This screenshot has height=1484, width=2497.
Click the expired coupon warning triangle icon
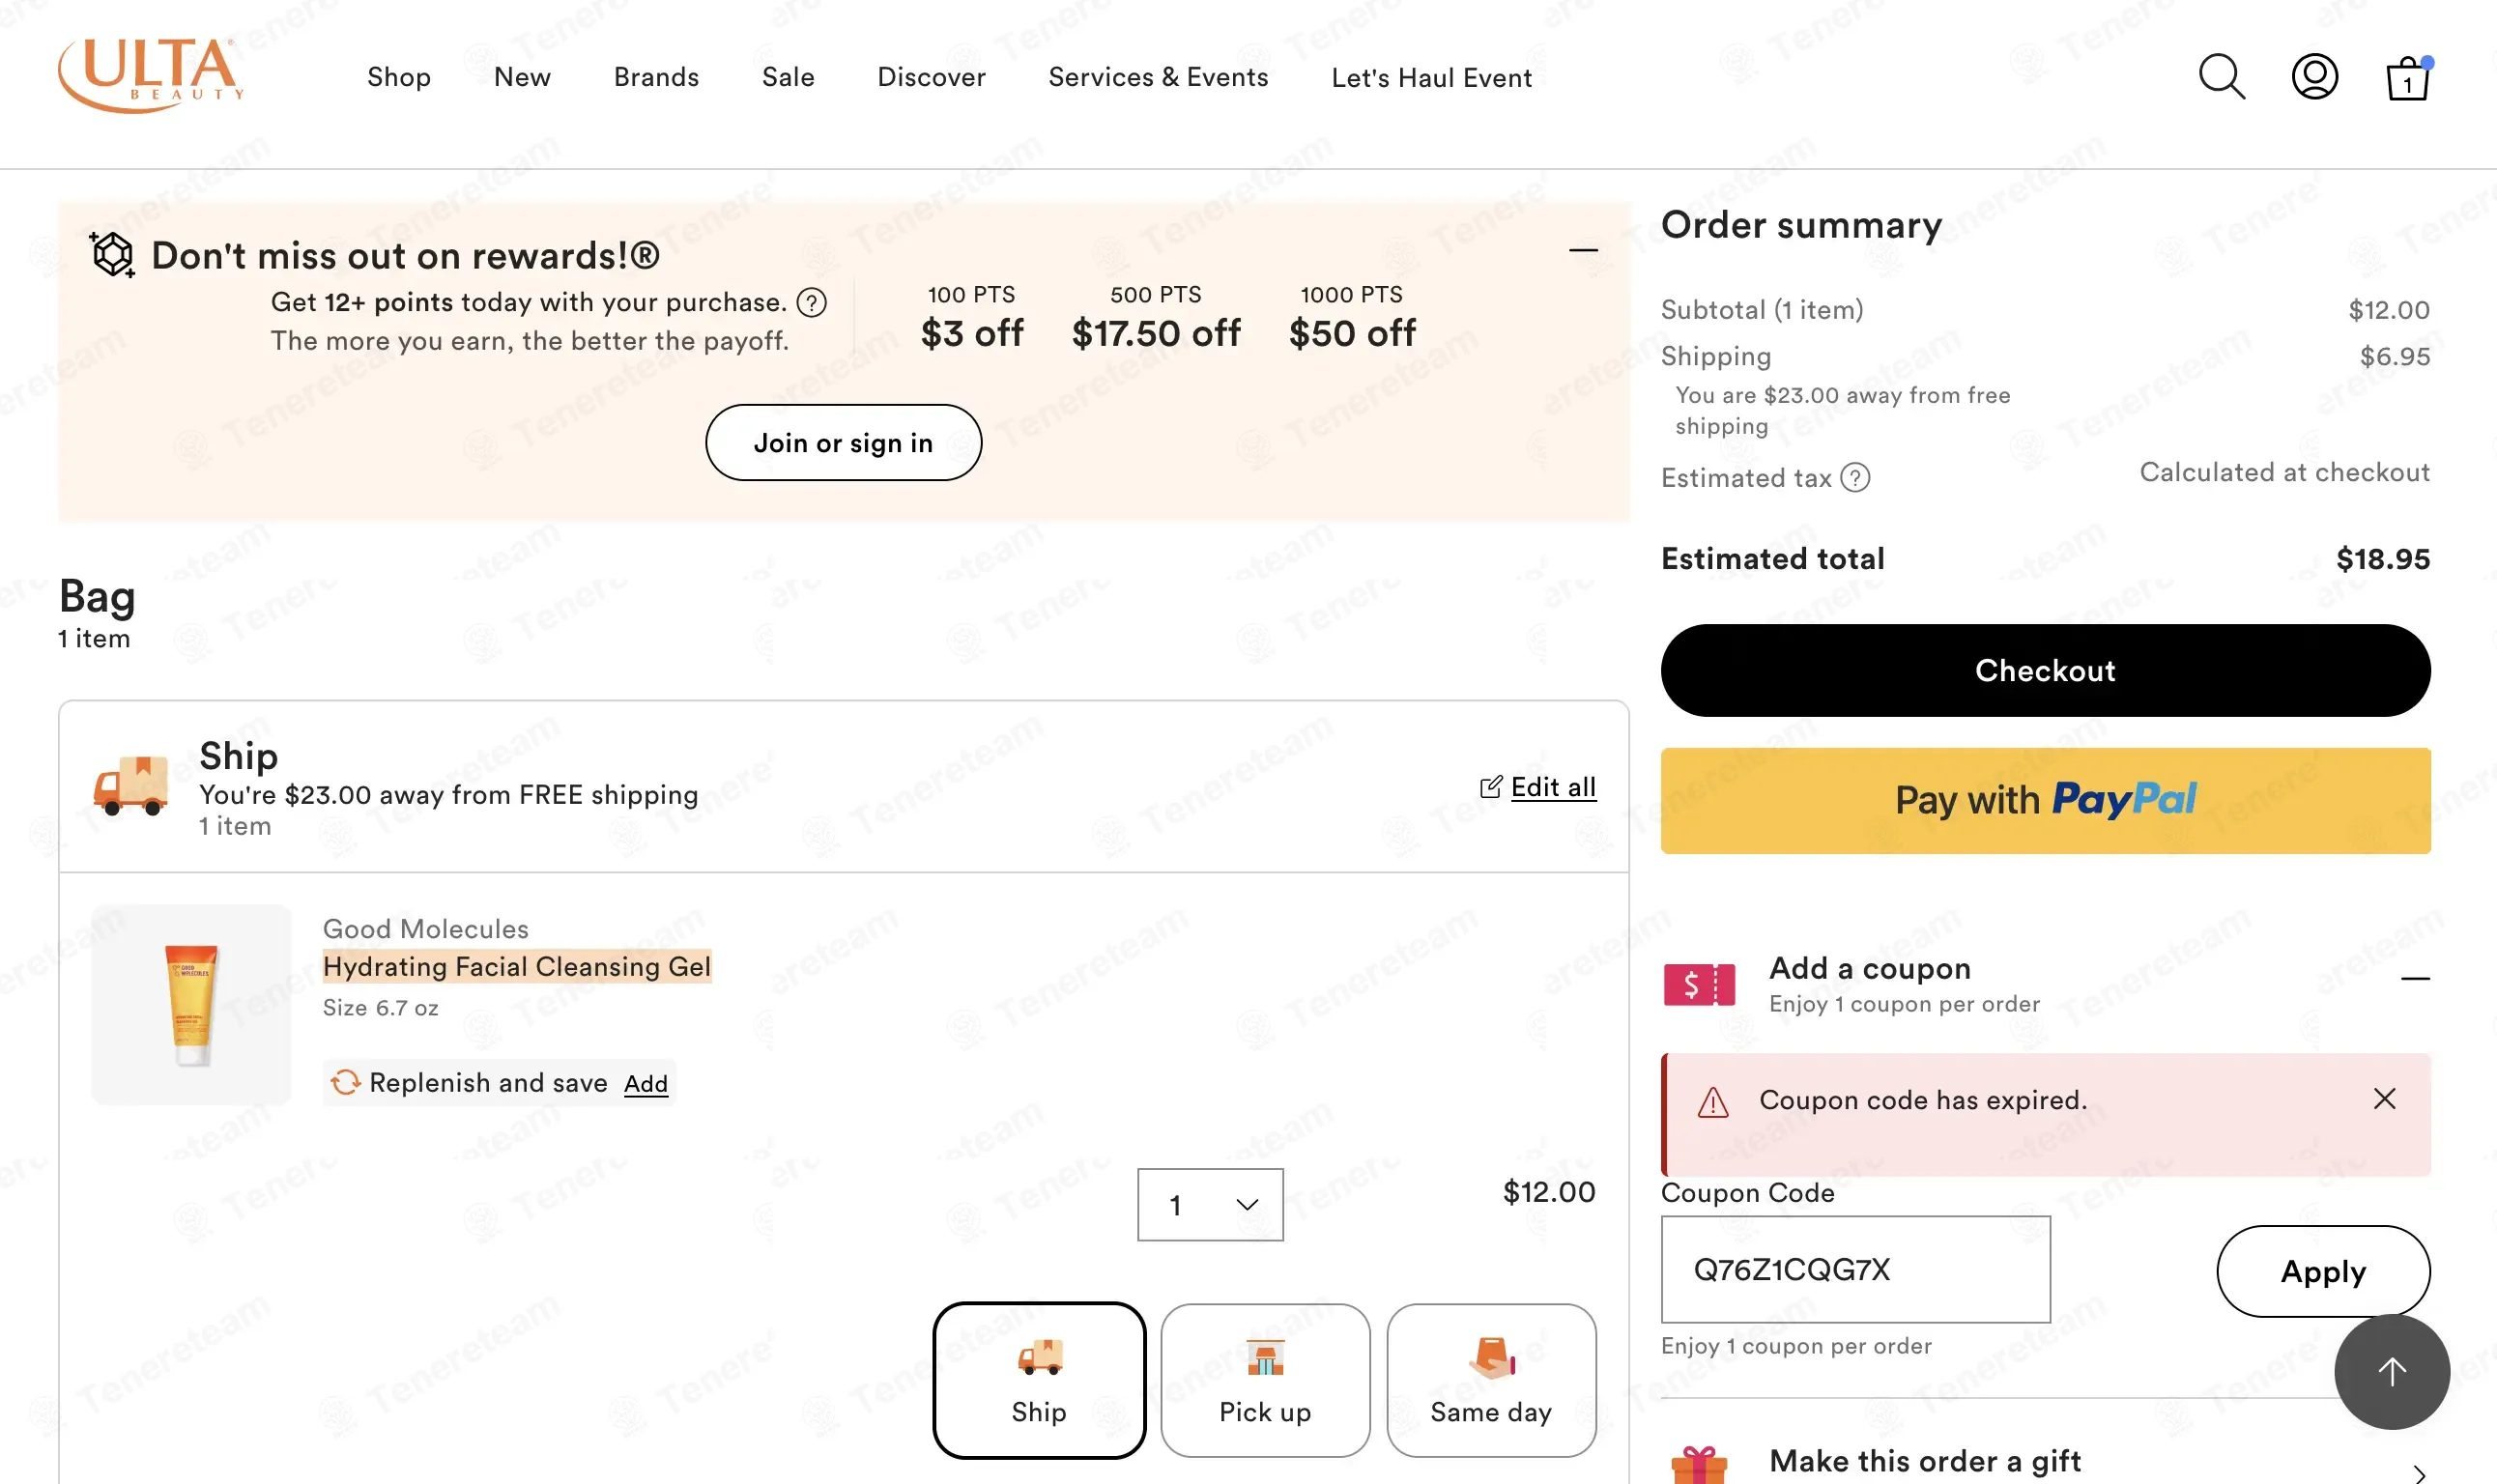coord(1713,1102)
